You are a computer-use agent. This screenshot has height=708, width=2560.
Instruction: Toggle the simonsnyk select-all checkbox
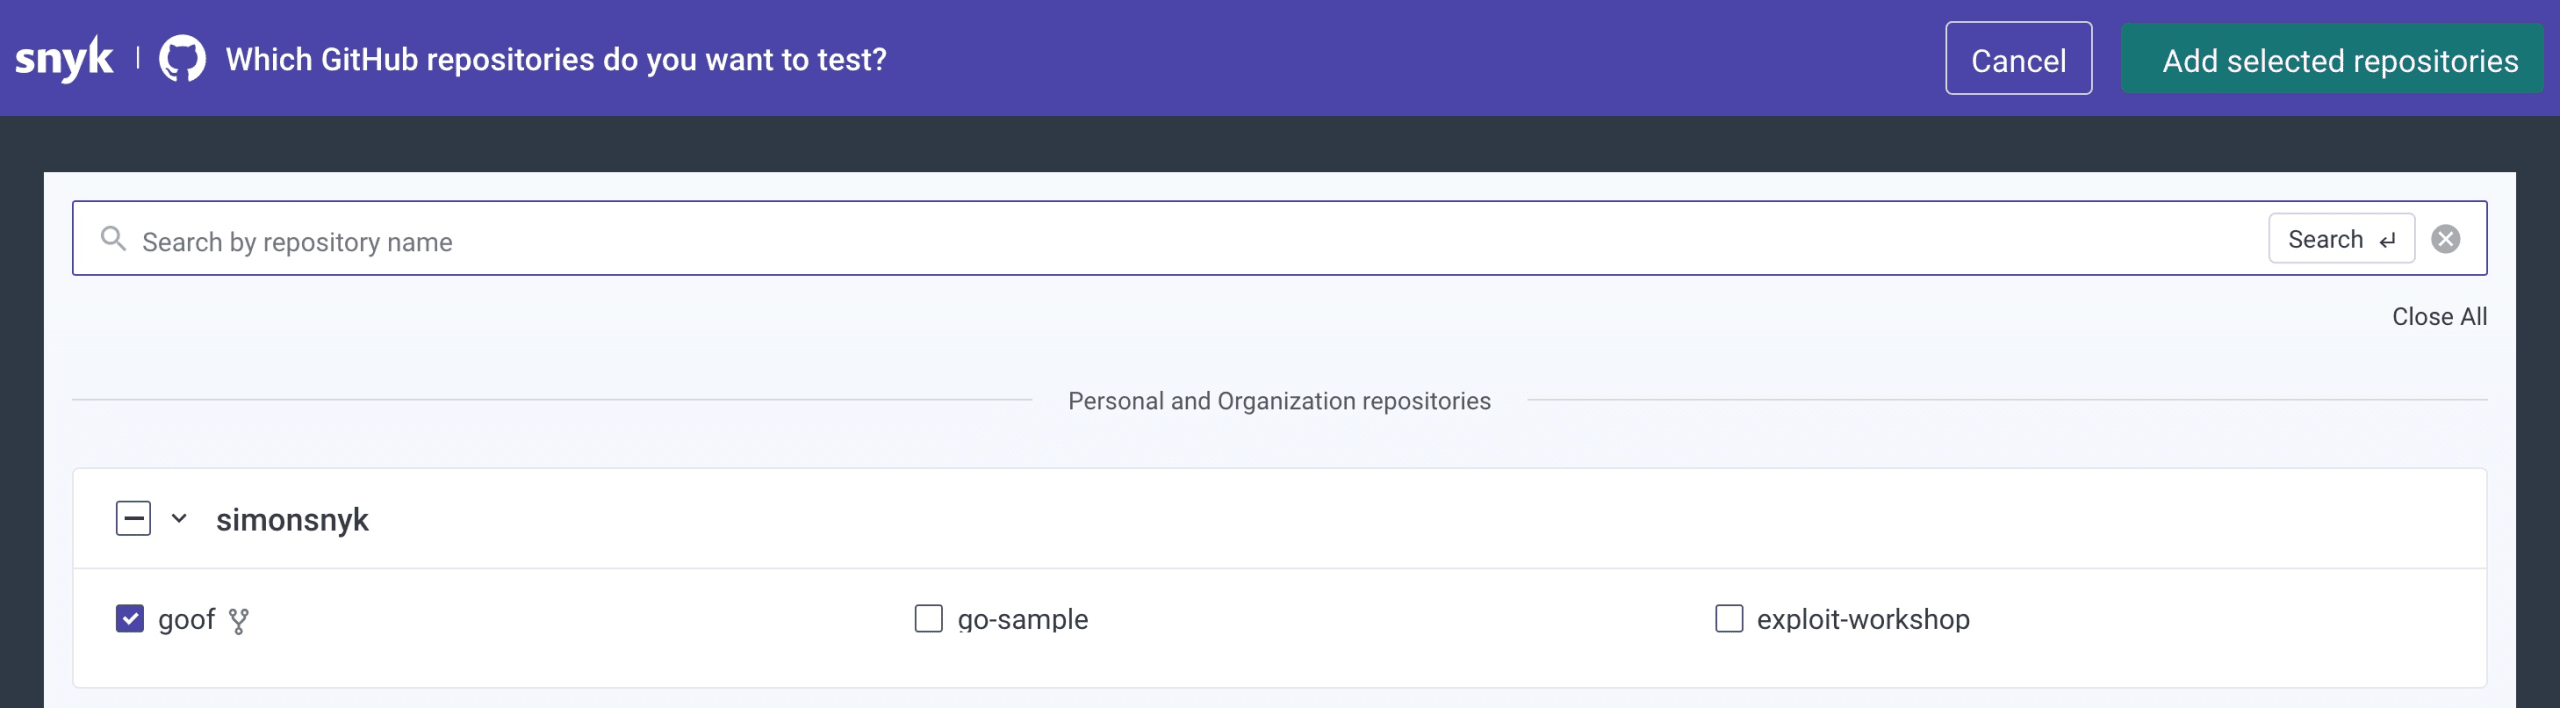tap(133, 518)
